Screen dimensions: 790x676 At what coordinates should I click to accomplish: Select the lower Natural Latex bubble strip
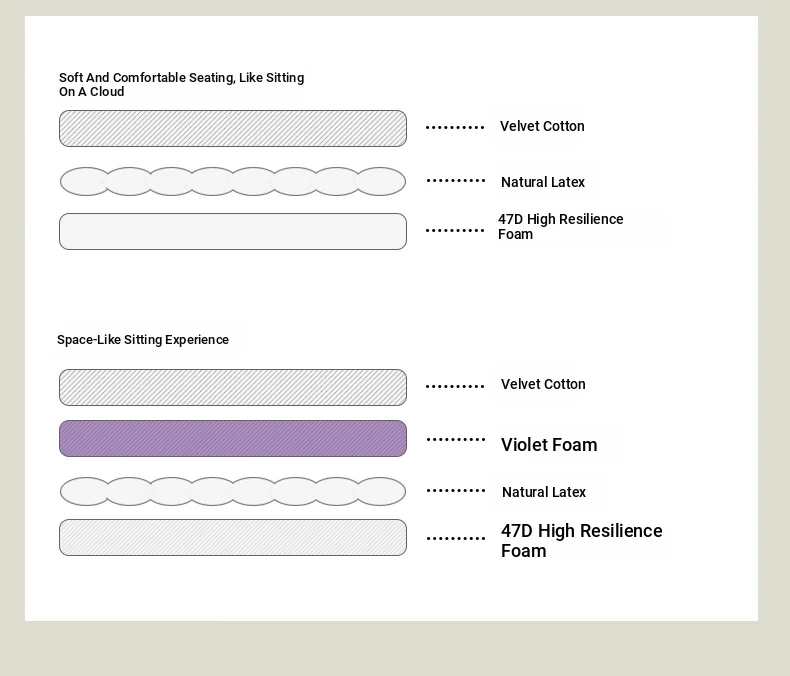tap(233, 491)
